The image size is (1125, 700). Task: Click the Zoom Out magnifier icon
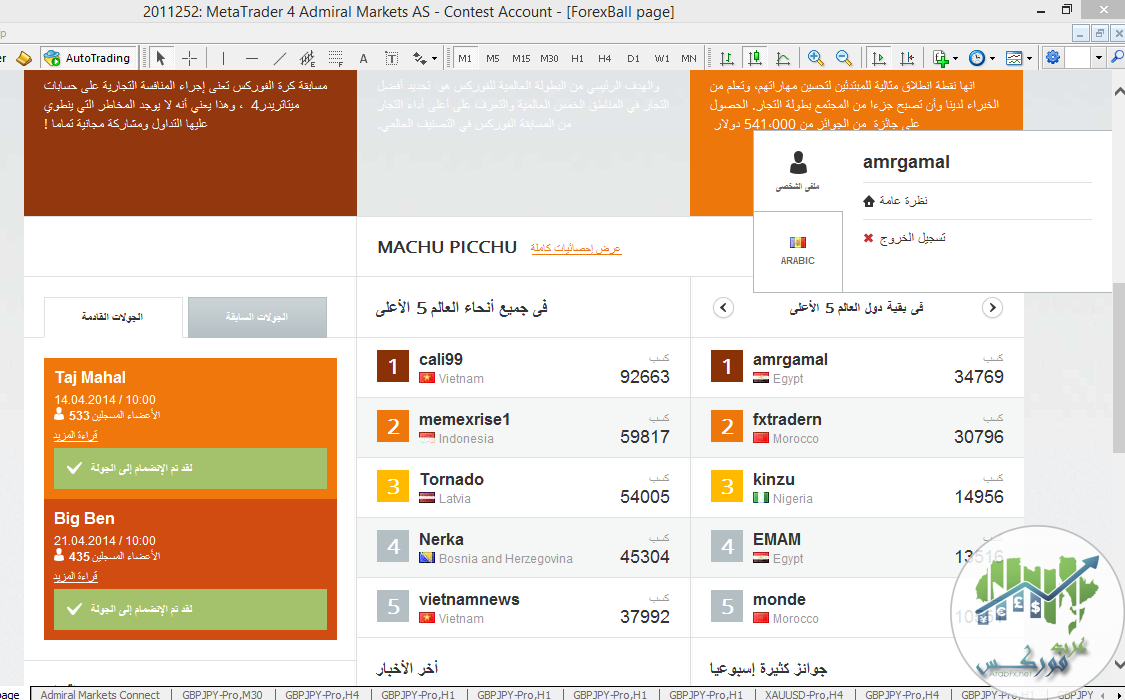click(x=843, y=58)
